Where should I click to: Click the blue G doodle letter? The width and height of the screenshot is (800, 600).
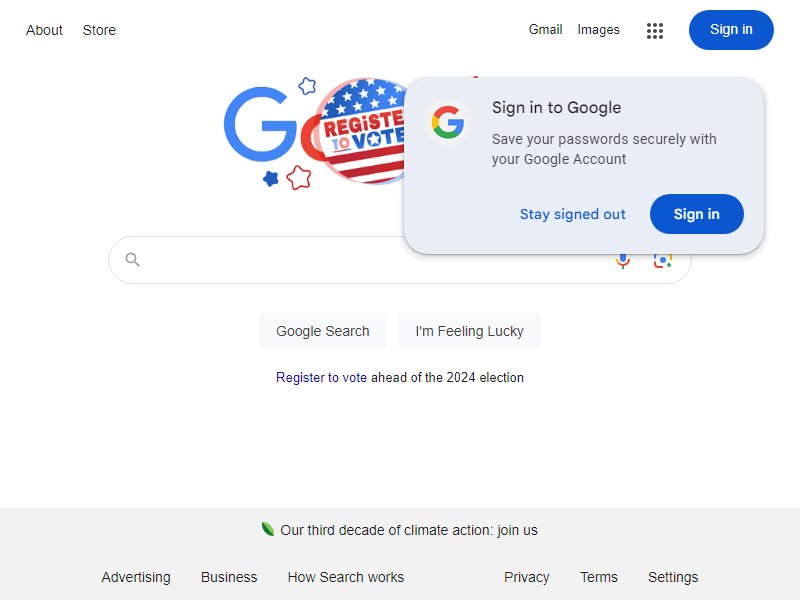pos(260,124)
